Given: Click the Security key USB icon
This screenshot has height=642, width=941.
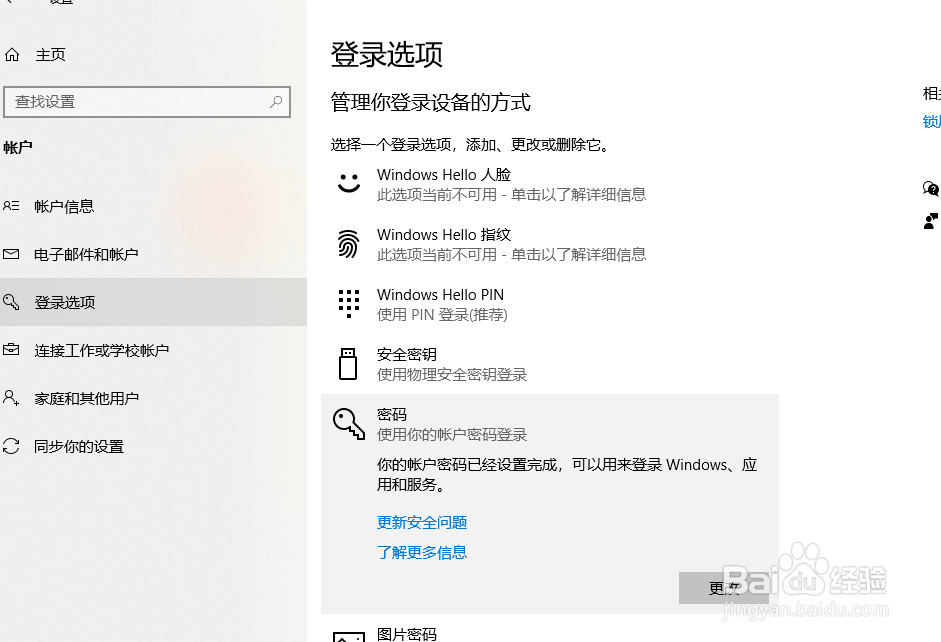Looking at the screenshot, I should tap(348, 364).
